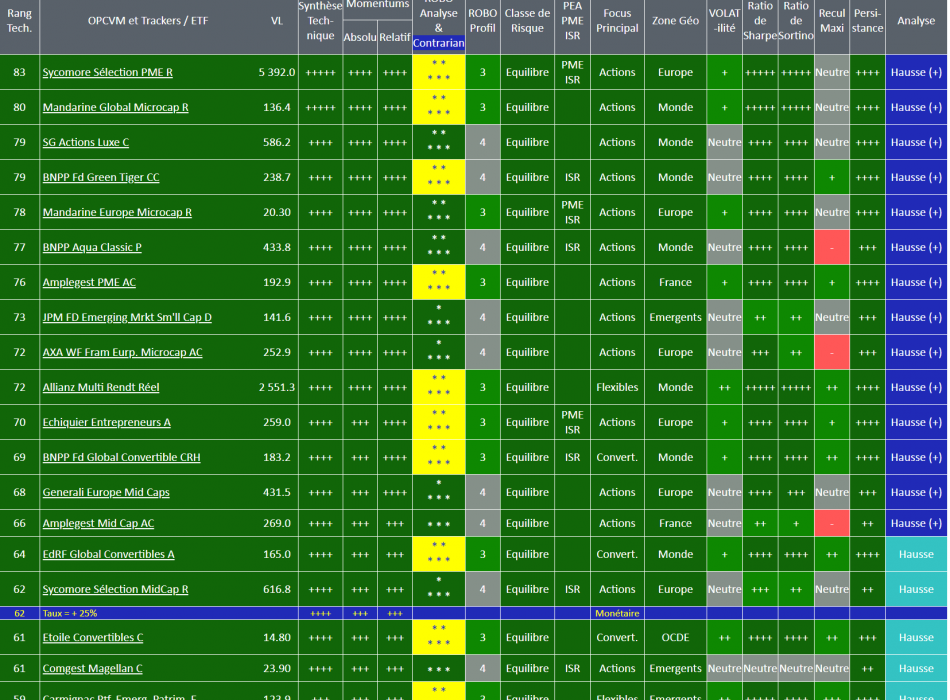The height and width of the screenshot is (700, 950).
Task: Click the Synthèse Technique column header
Action: [x=320, y=21]
